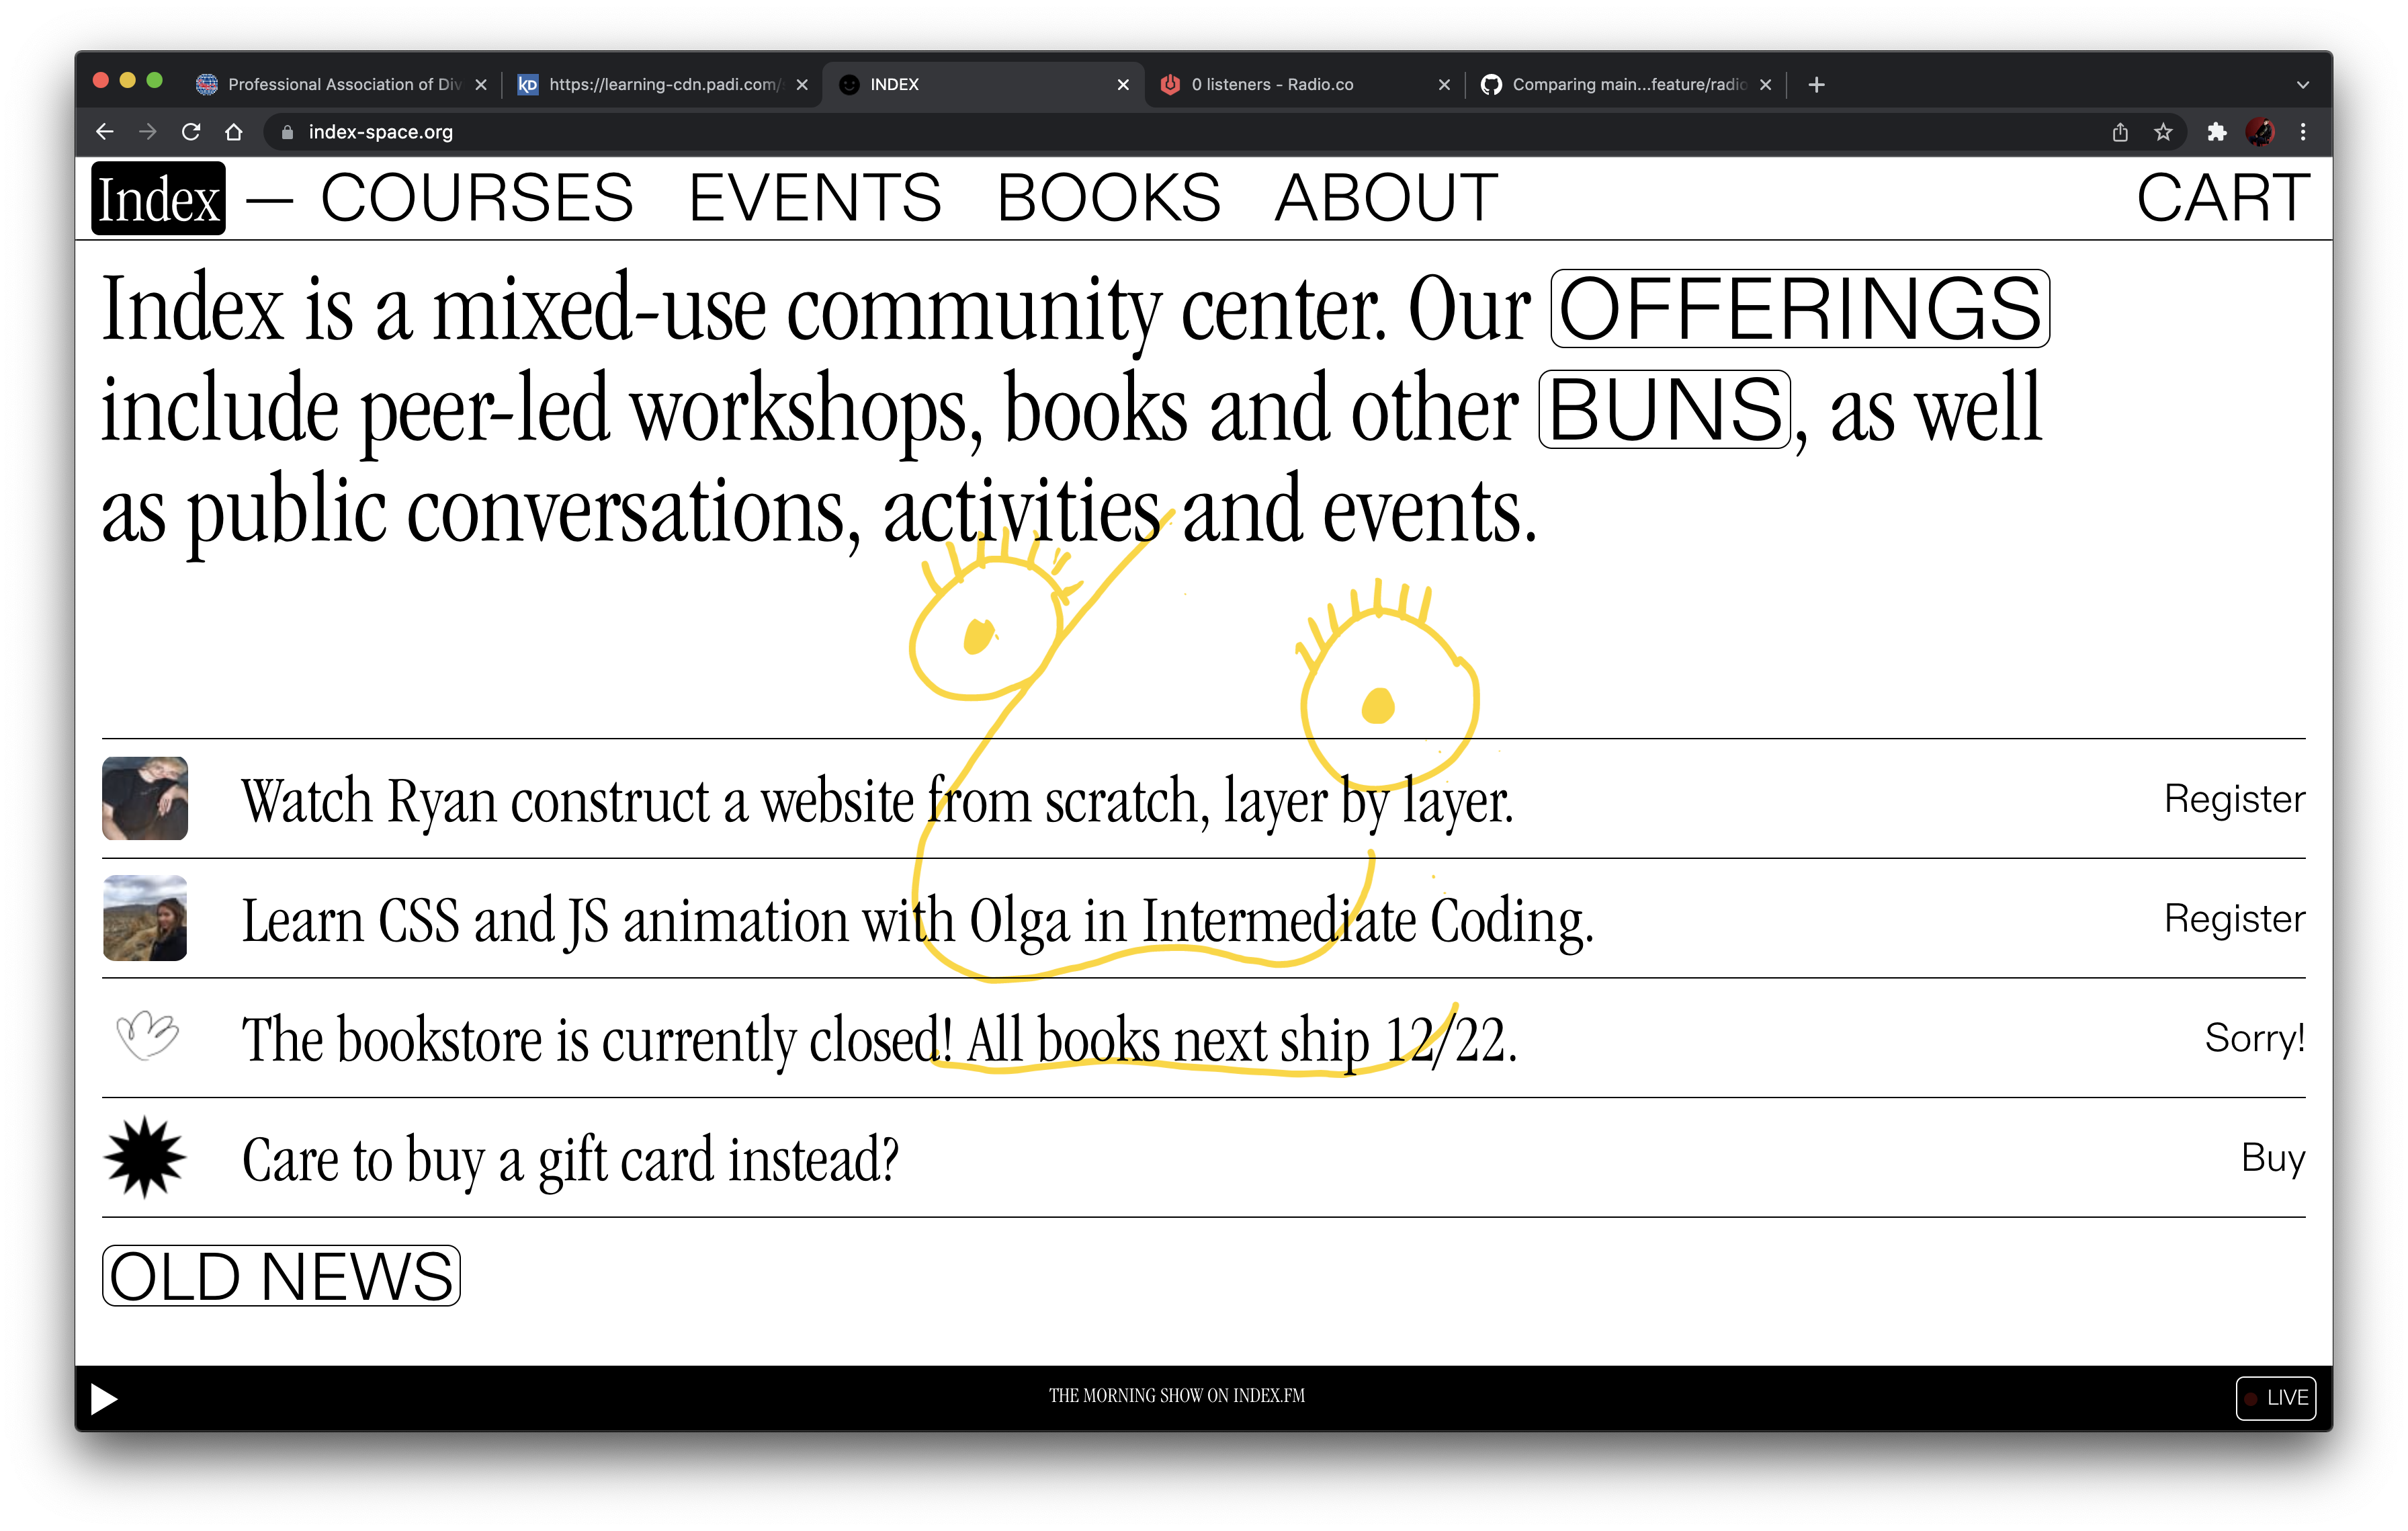Viewport: 2408px width, 1531px height.
Task: Open the Extensions puzzle icon
Action: (x=2216, y=132)
